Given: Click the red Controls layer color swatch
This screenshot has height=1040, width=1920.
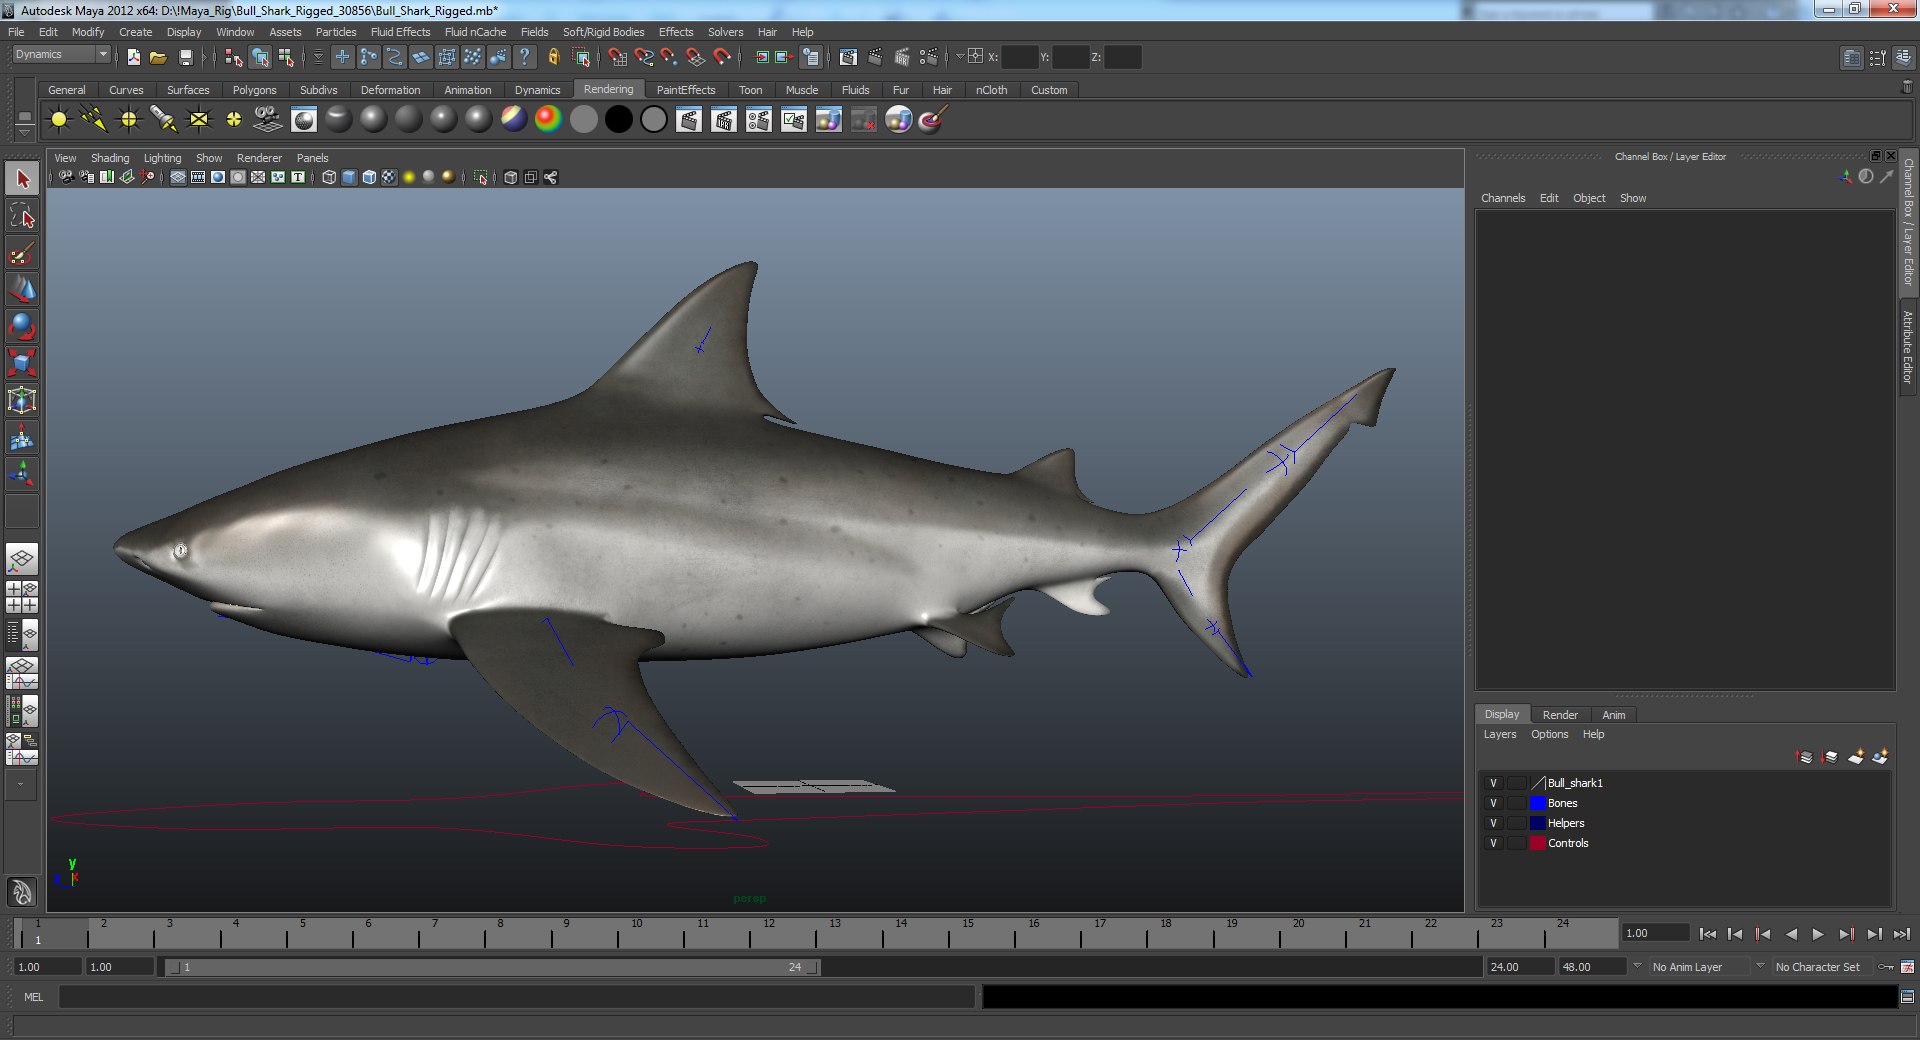Looking at the screenshot, I should (x=1538, y=843).
